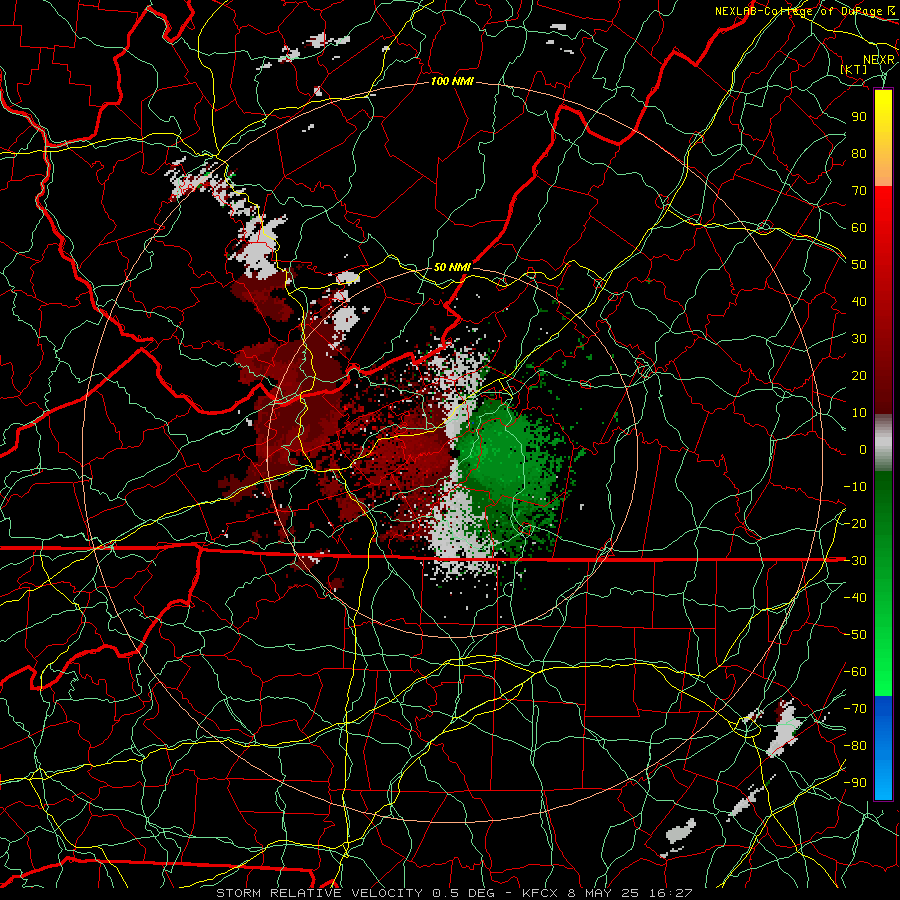Viewport: 900px width, 900px height.
Task: Select the -30 value on the velocity scale
Action: coord(855,561)
